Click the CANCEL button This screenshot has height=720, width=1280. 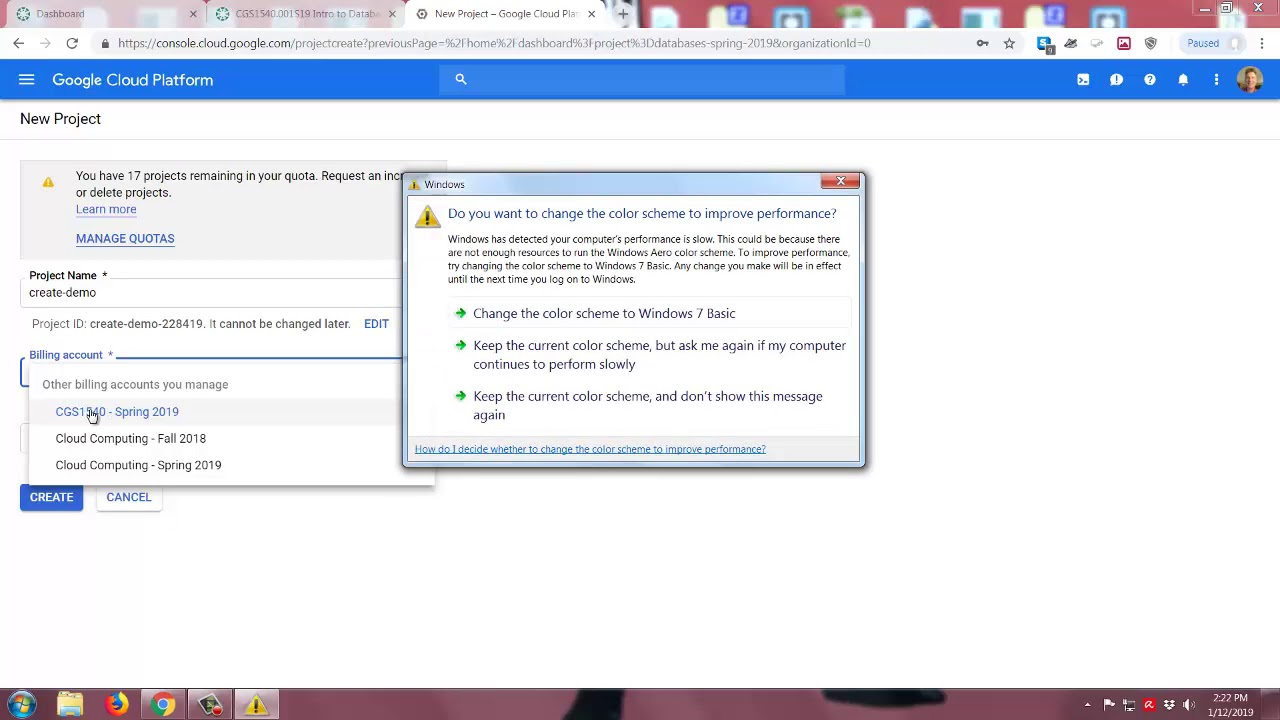coord(129,497)
